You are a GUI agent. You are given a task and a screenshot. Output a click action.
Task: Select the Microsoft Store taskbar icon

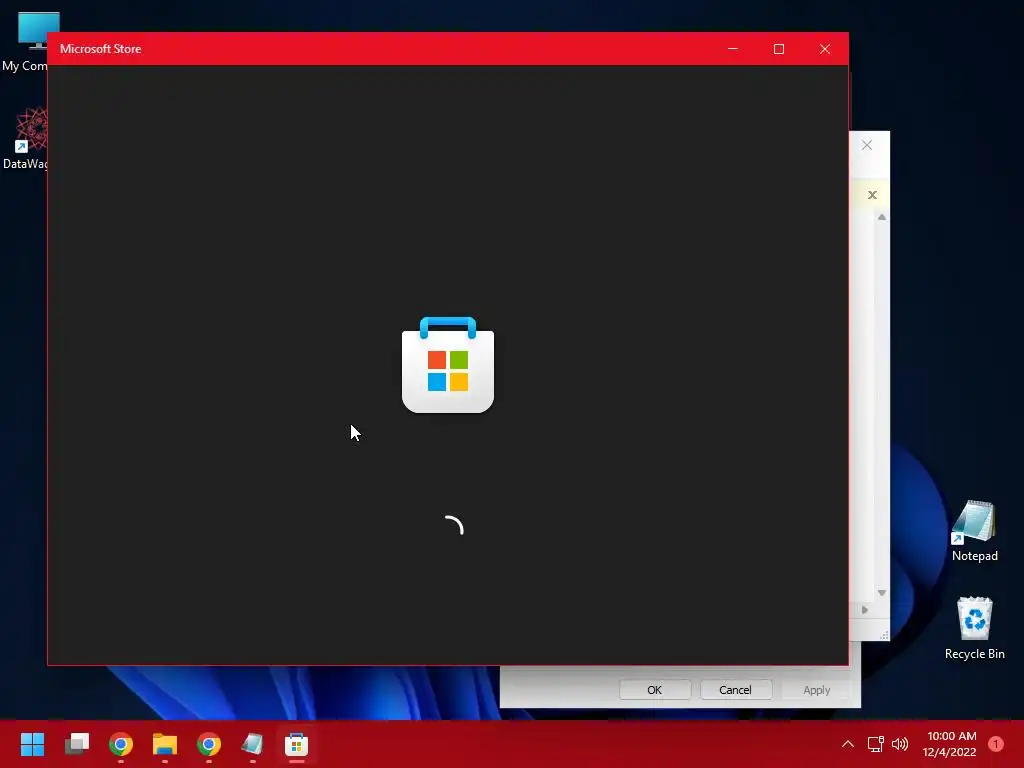[296, 744]
